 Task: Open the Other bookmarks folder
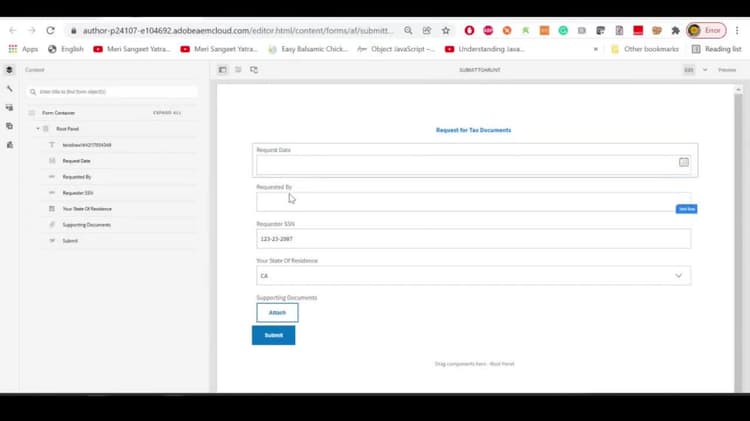tap(645, 49)
